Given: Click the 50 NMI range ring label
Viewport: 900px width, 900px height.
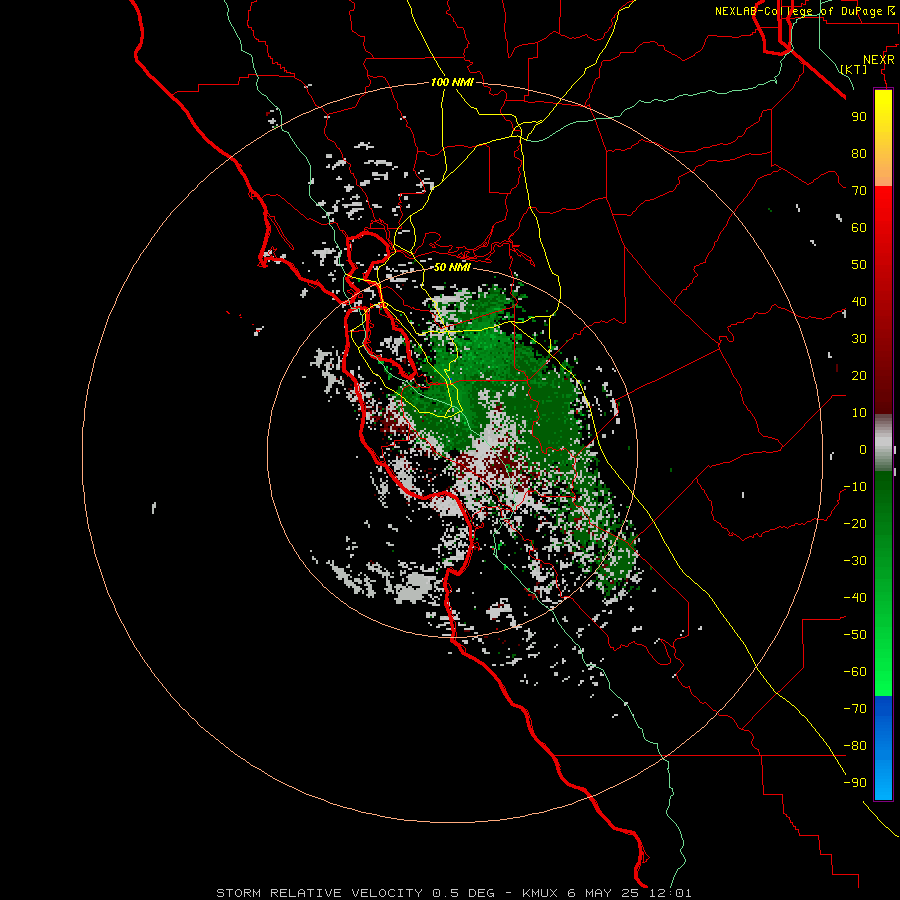Looking at the screenshot, I should click(x=452, y=267).
